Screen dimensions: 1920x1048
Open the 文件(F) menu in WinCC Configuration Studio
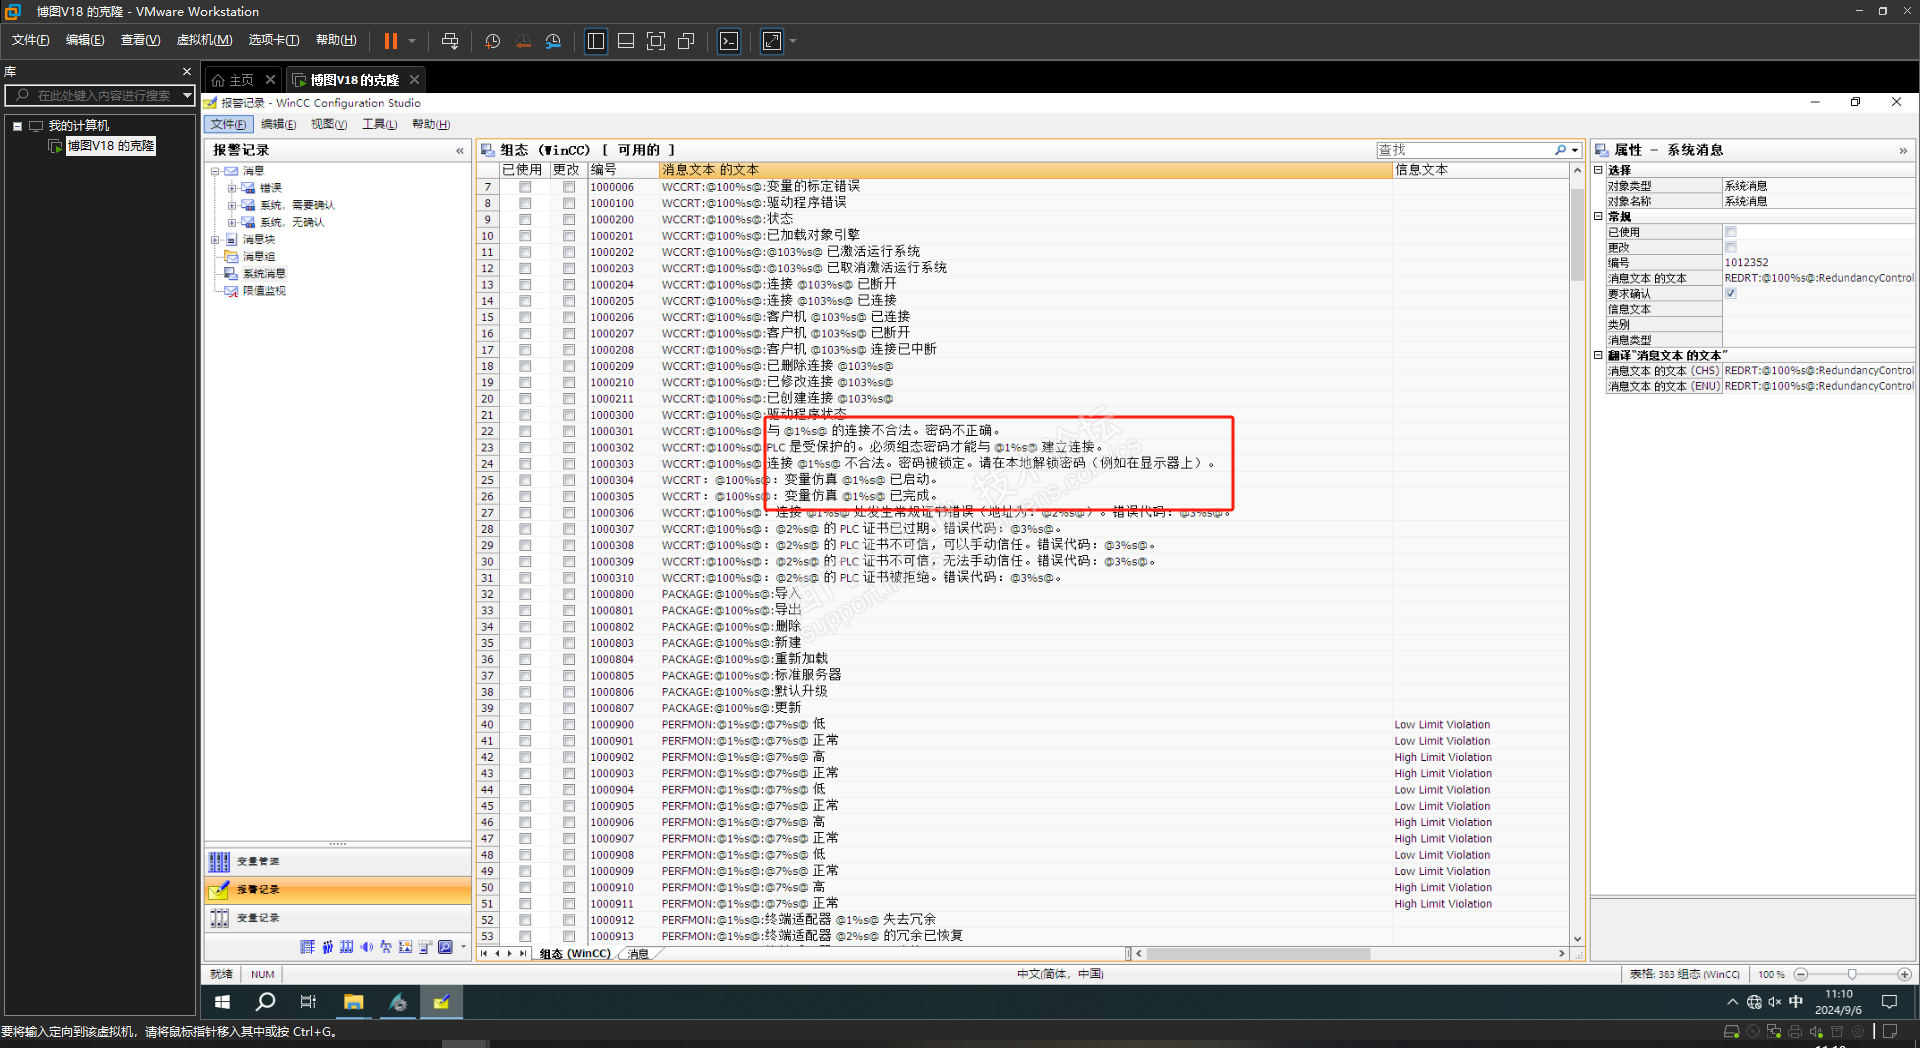[228, 124]
